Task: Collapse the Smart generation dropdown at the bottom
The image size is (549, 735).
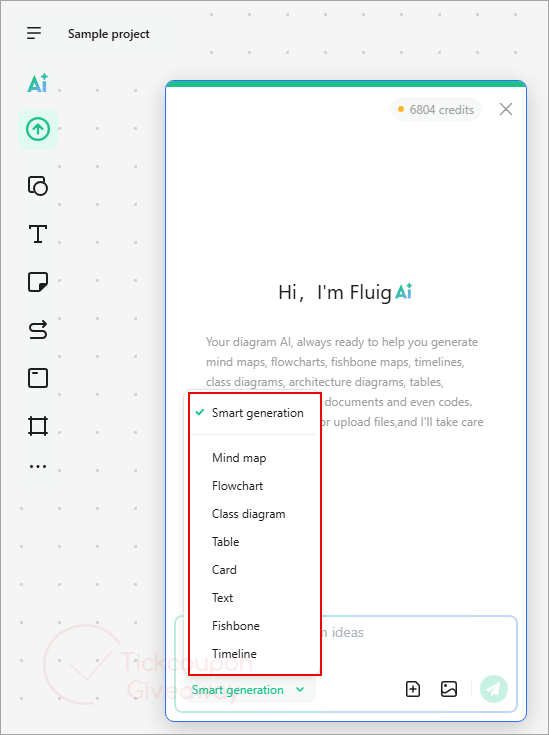Action: (248, 690)
